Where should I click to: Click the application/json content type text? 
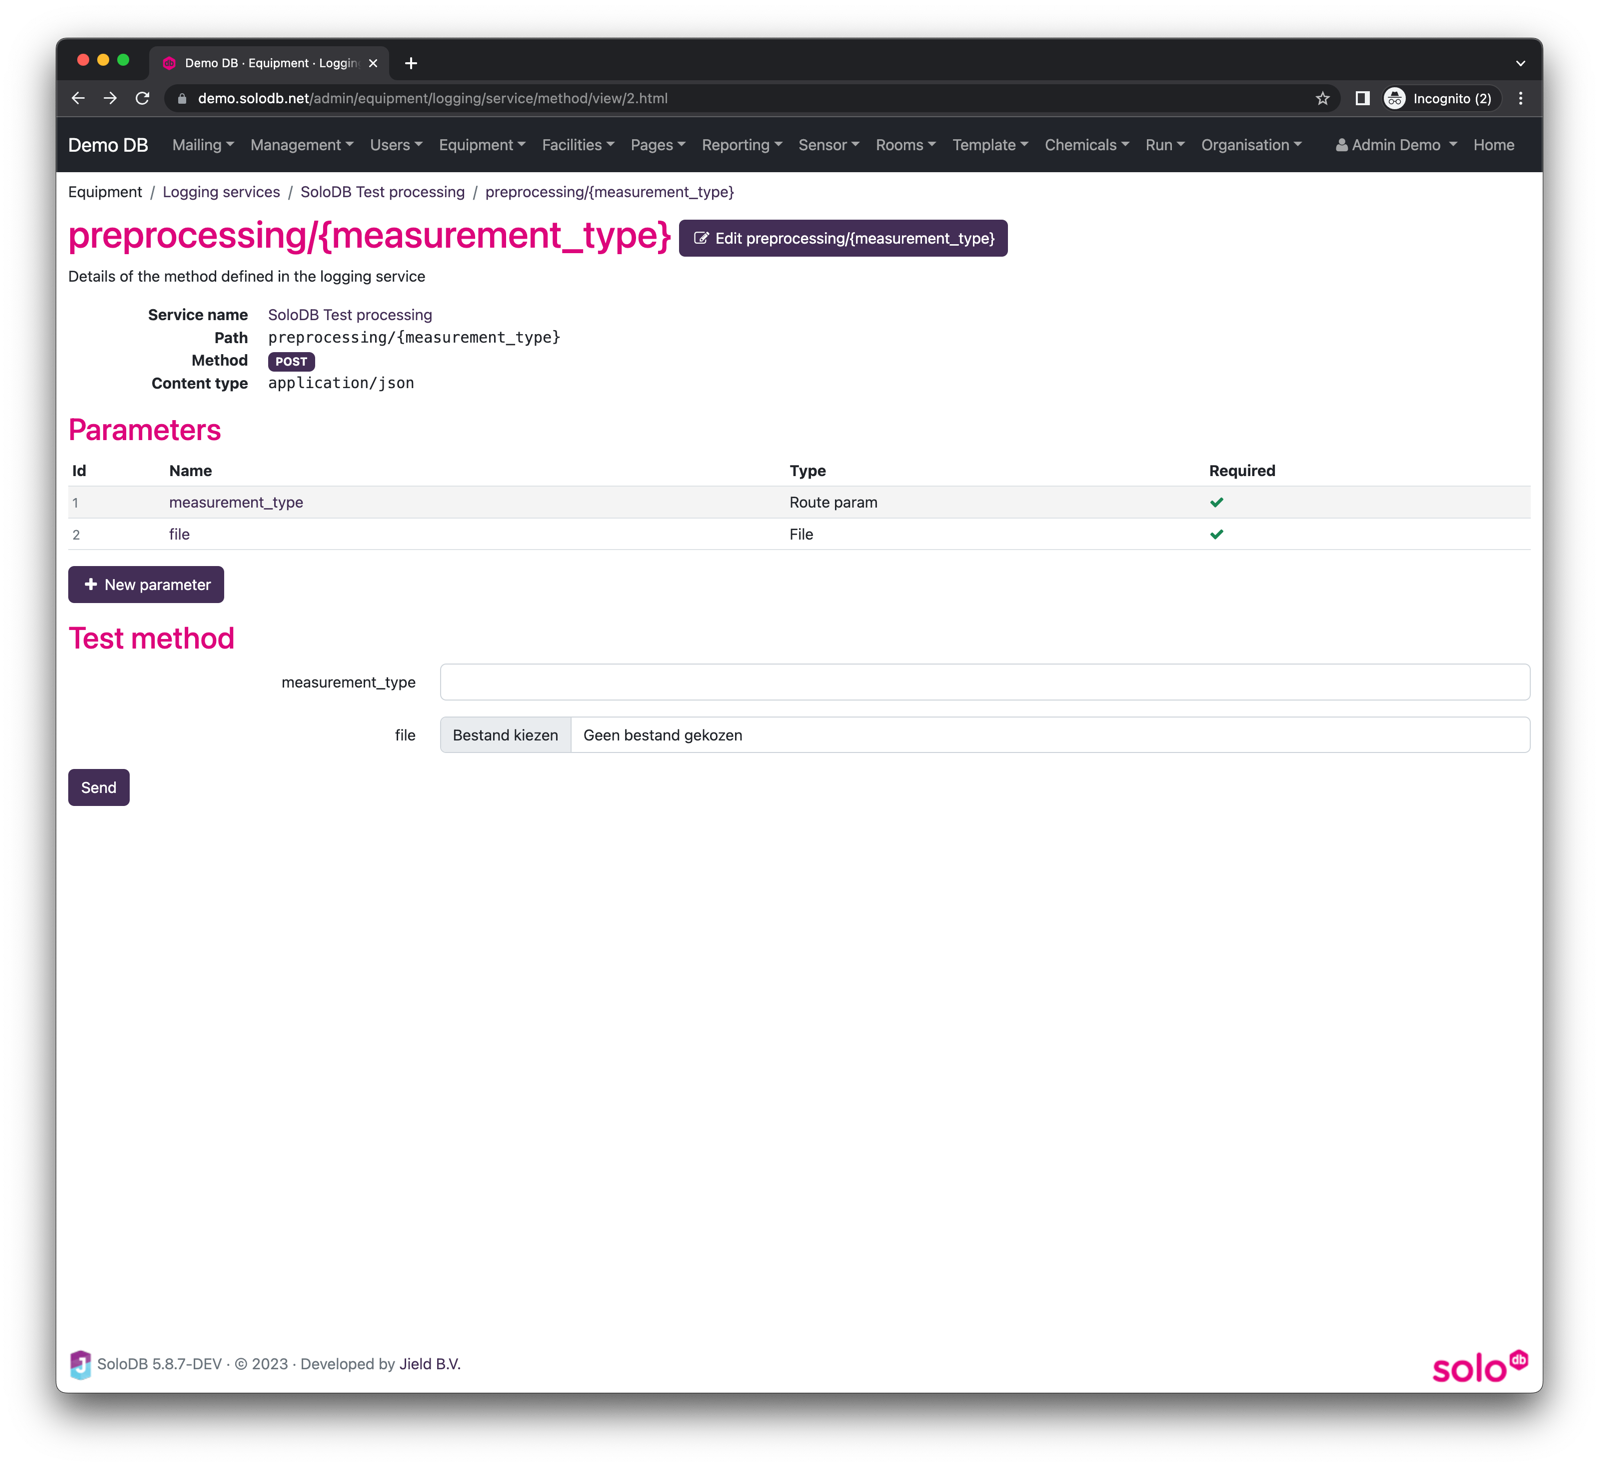(341, 383)
